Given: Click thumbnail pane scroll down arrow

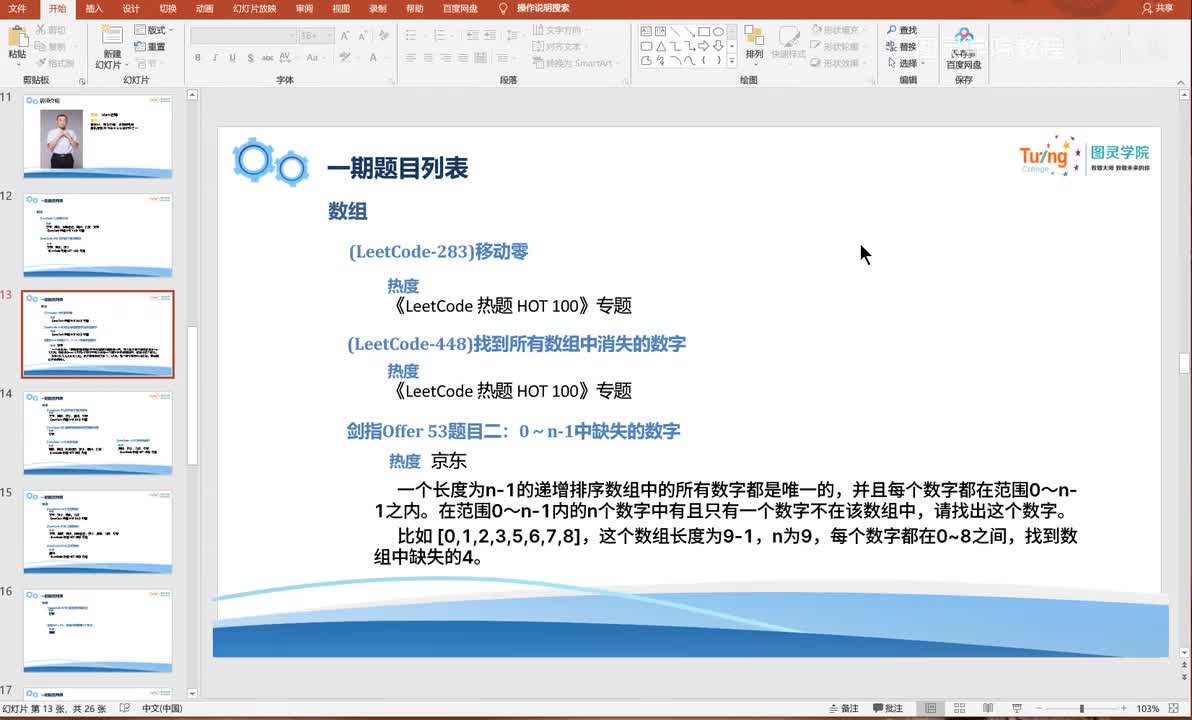Looking at the screenshot, I should (192, 693).
